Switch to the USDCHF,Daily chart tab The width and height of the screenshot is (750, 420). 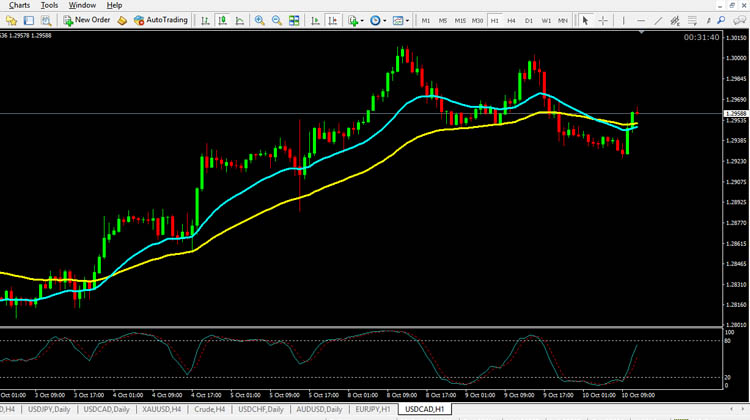261,409
